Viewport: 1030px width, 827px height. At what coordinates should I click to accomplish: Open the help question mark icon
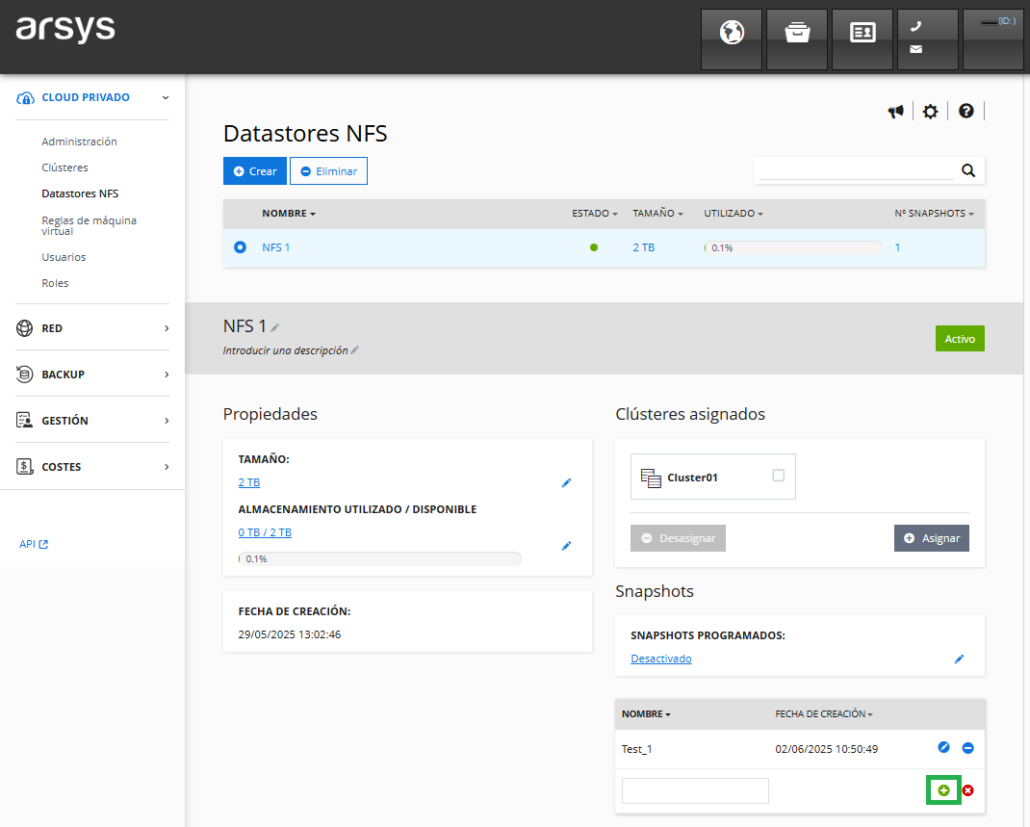(966, 111)
